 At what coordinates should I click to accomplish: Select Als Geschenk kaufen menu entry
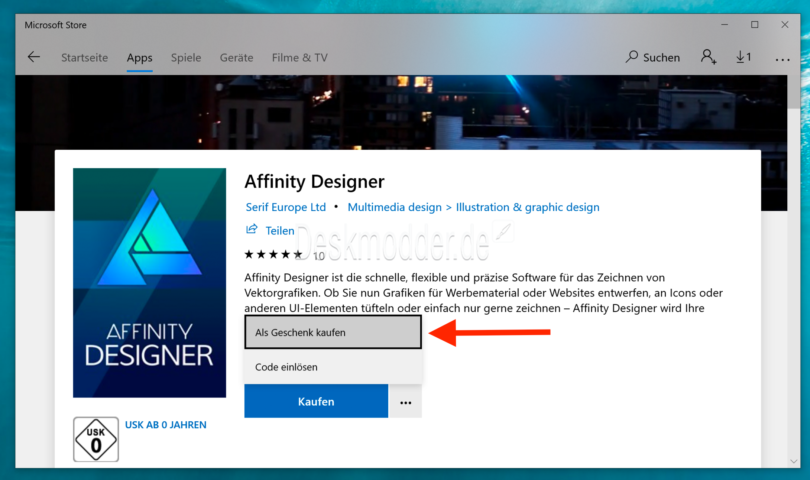click(x=333, y=332)
